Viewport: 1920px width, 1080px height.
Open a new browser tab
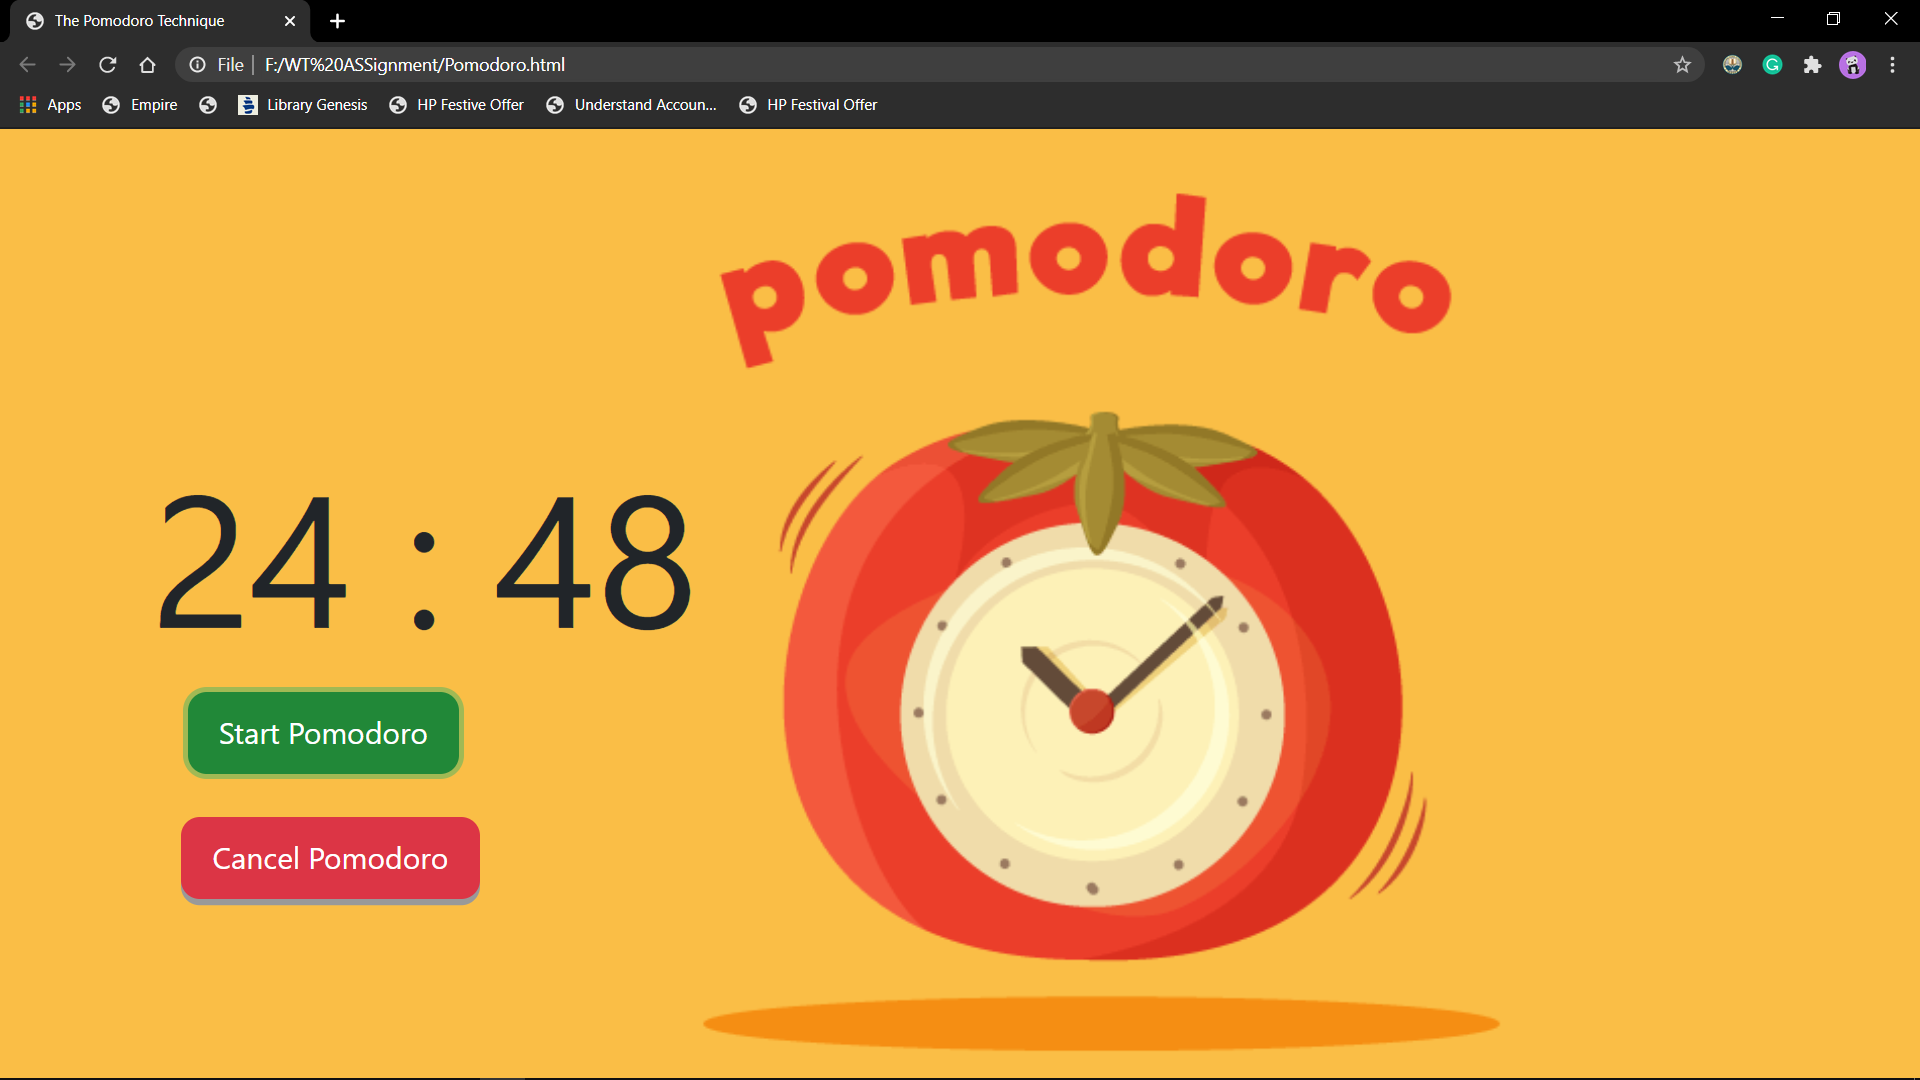tap(337, 20)
